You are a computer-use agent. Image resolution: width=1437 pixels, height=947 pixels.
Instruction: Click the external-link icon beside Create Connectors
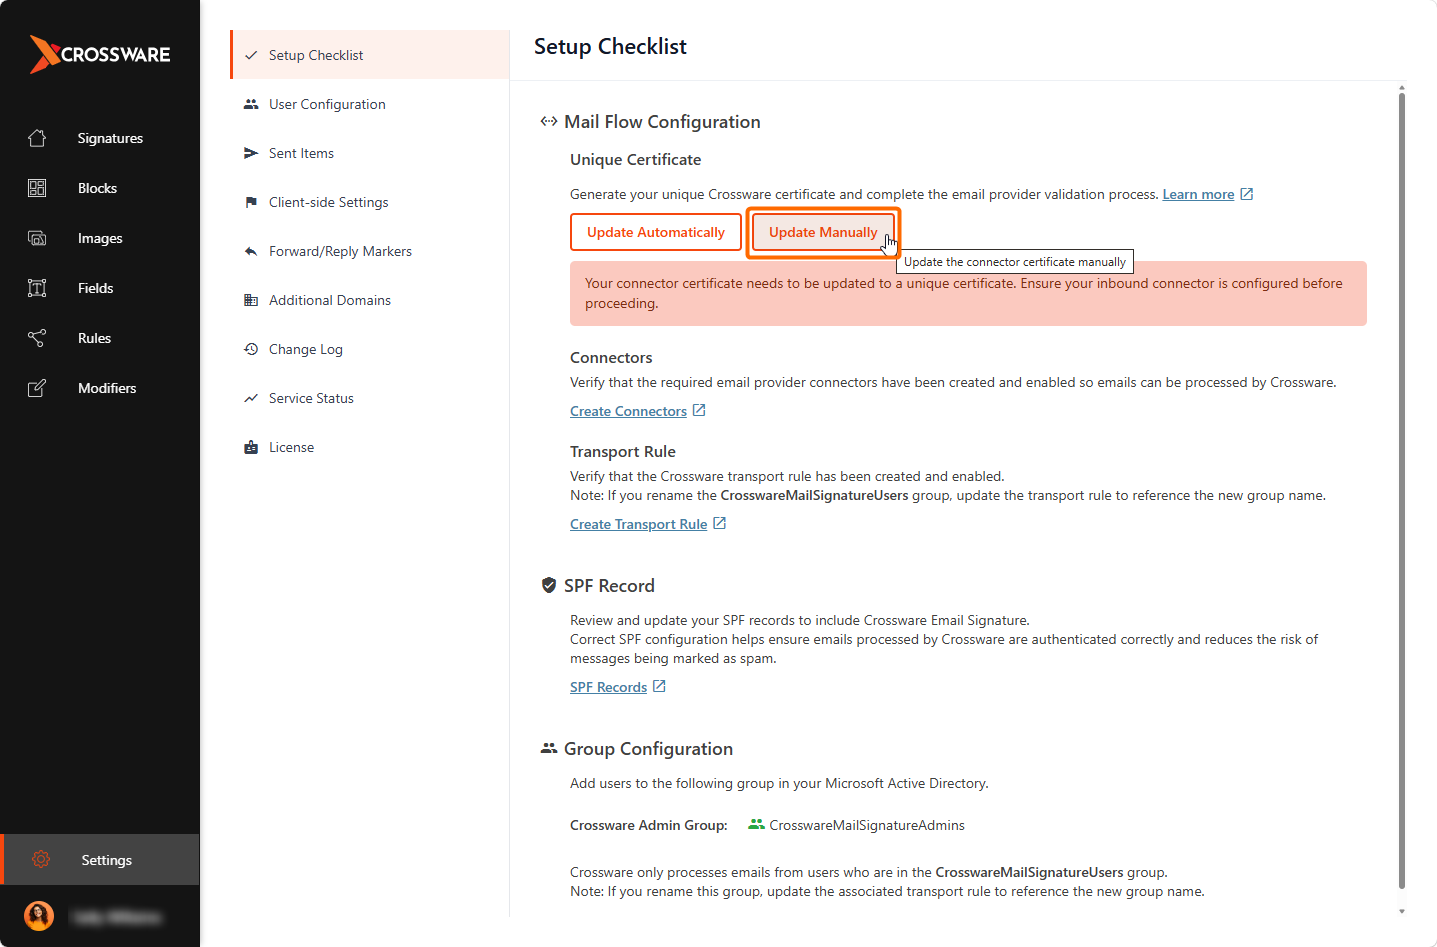[699, 410]
